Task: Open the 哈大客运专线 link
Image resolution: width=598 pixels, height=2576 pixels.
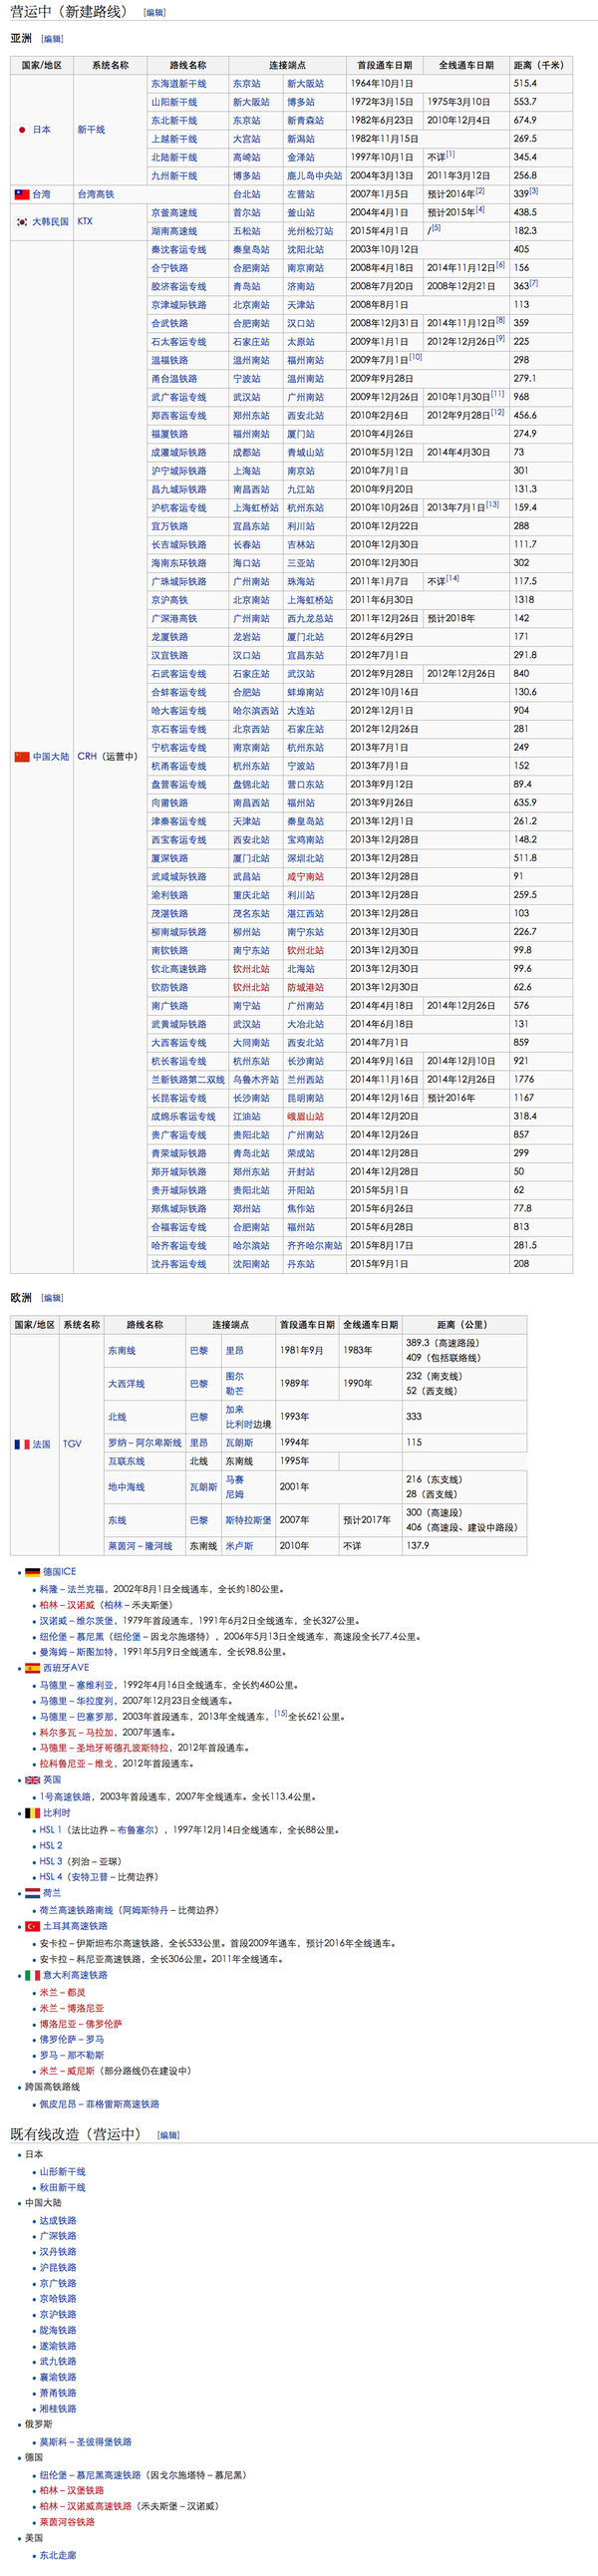Action: tap(179, 711)
